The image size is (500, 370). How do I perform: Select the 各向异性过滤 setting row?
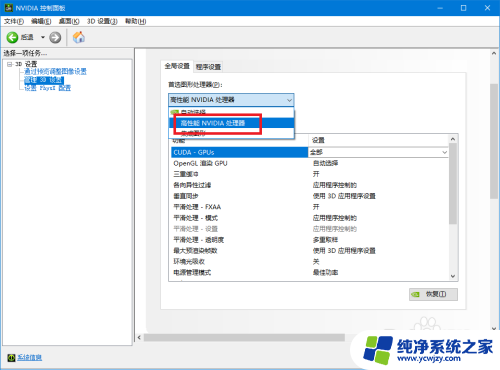(309, 185)
